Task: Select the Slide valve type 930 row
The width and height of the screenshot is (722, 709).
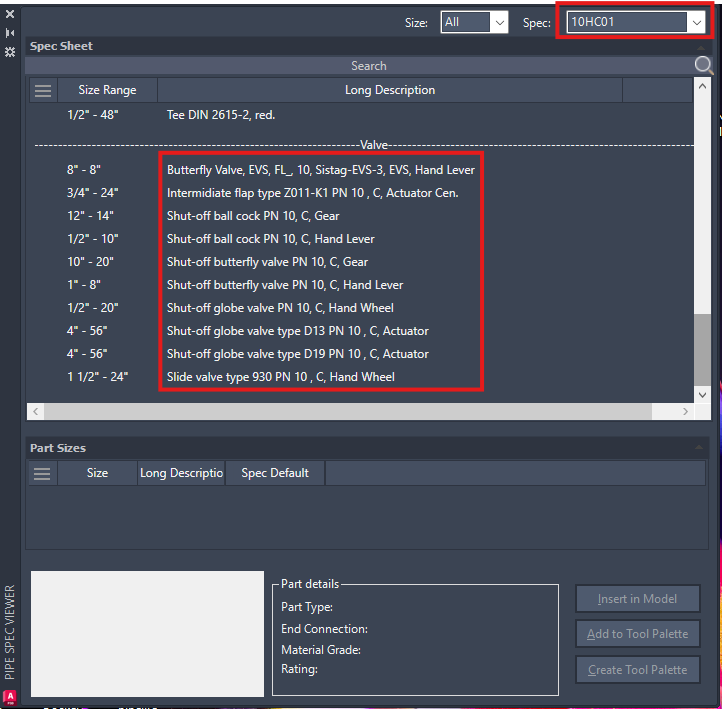Action: click(280, 377)
